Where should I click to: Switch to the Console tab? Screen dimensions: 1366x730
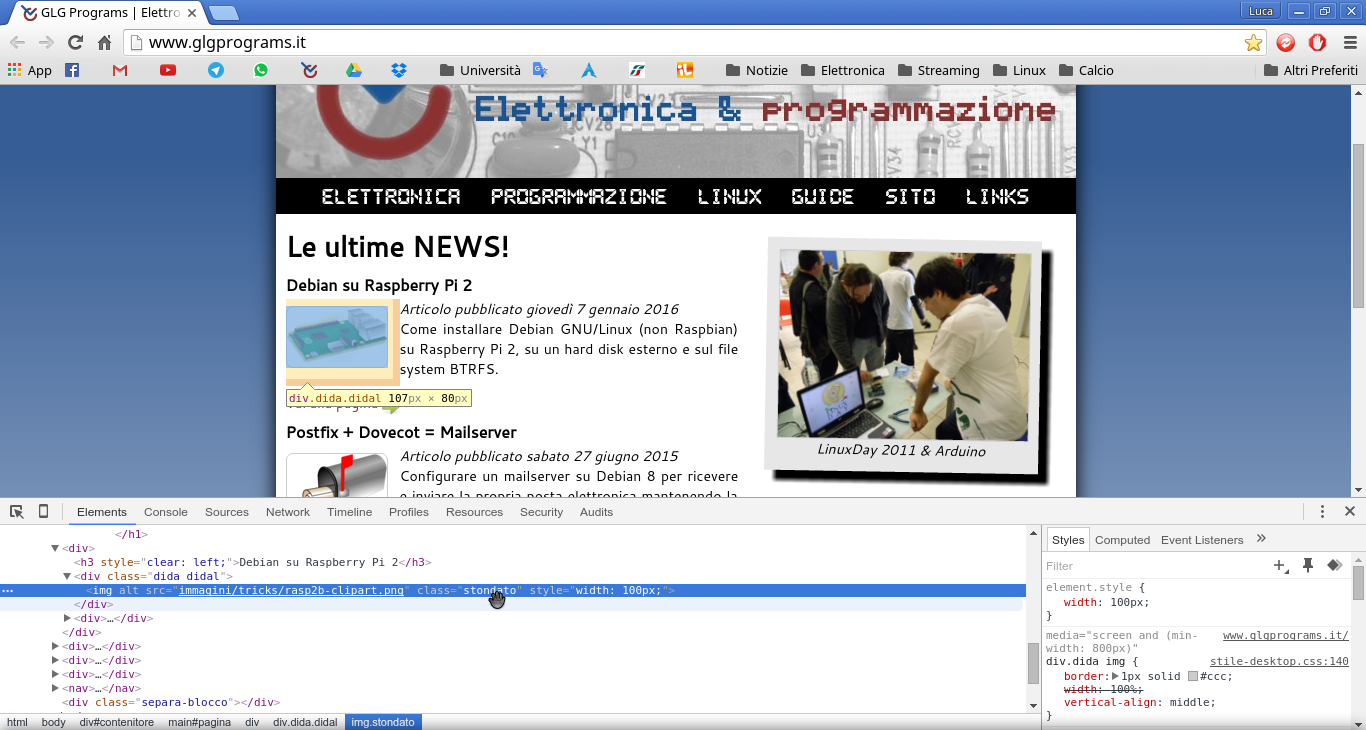tap(165, 511)
